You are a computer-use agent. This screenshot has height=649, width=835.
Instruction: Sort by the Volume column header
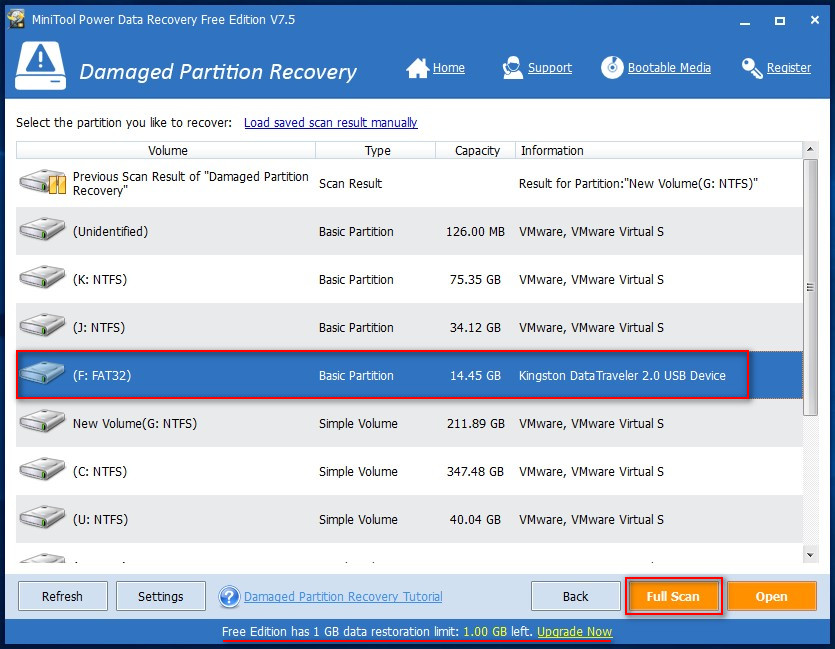pyautogui.click(x=166, y=151)
